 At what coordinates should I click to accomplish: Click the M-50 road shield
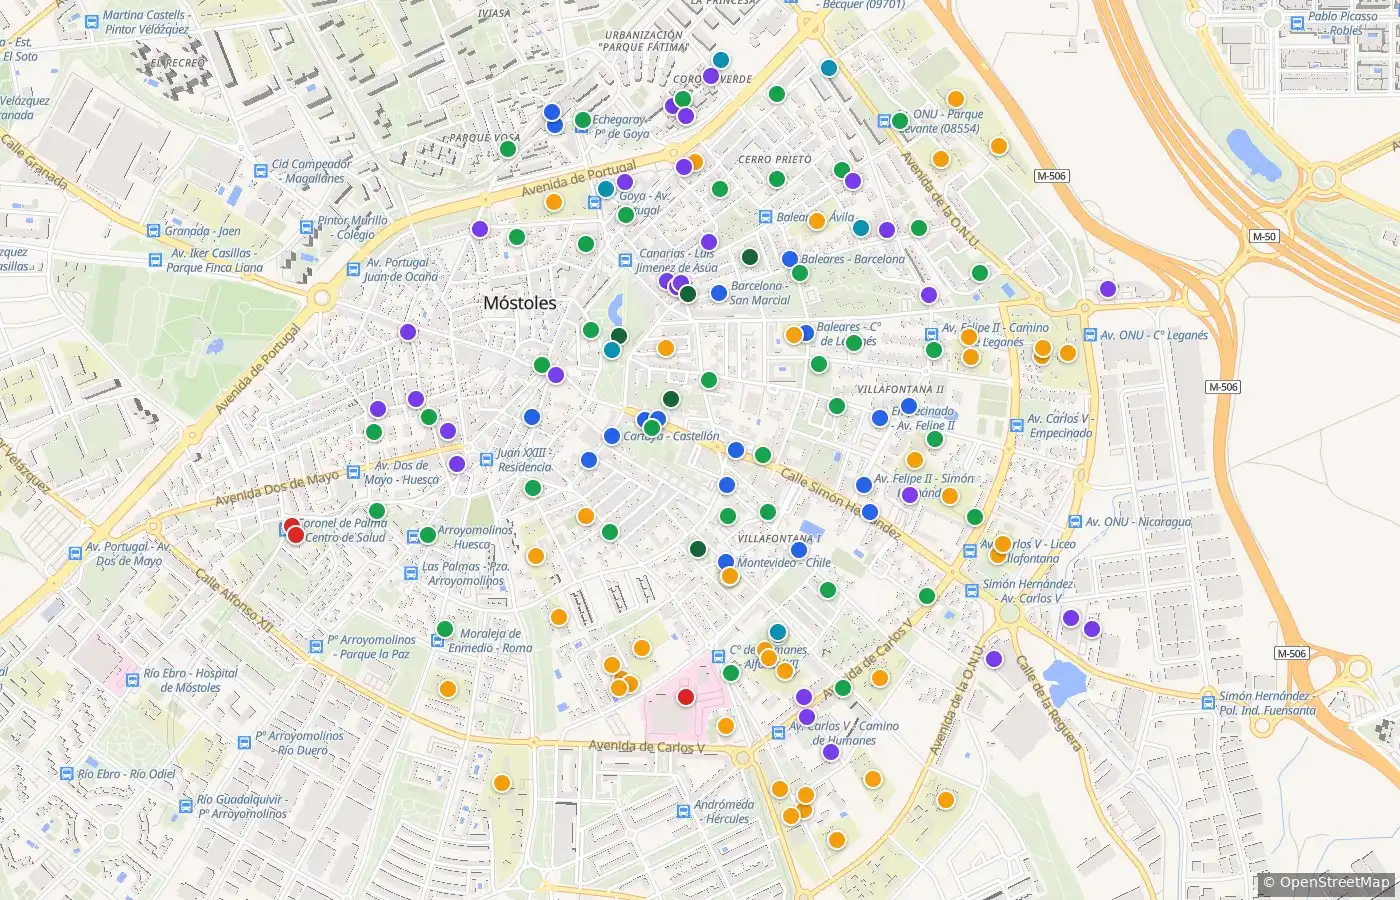pos(1265,237)
